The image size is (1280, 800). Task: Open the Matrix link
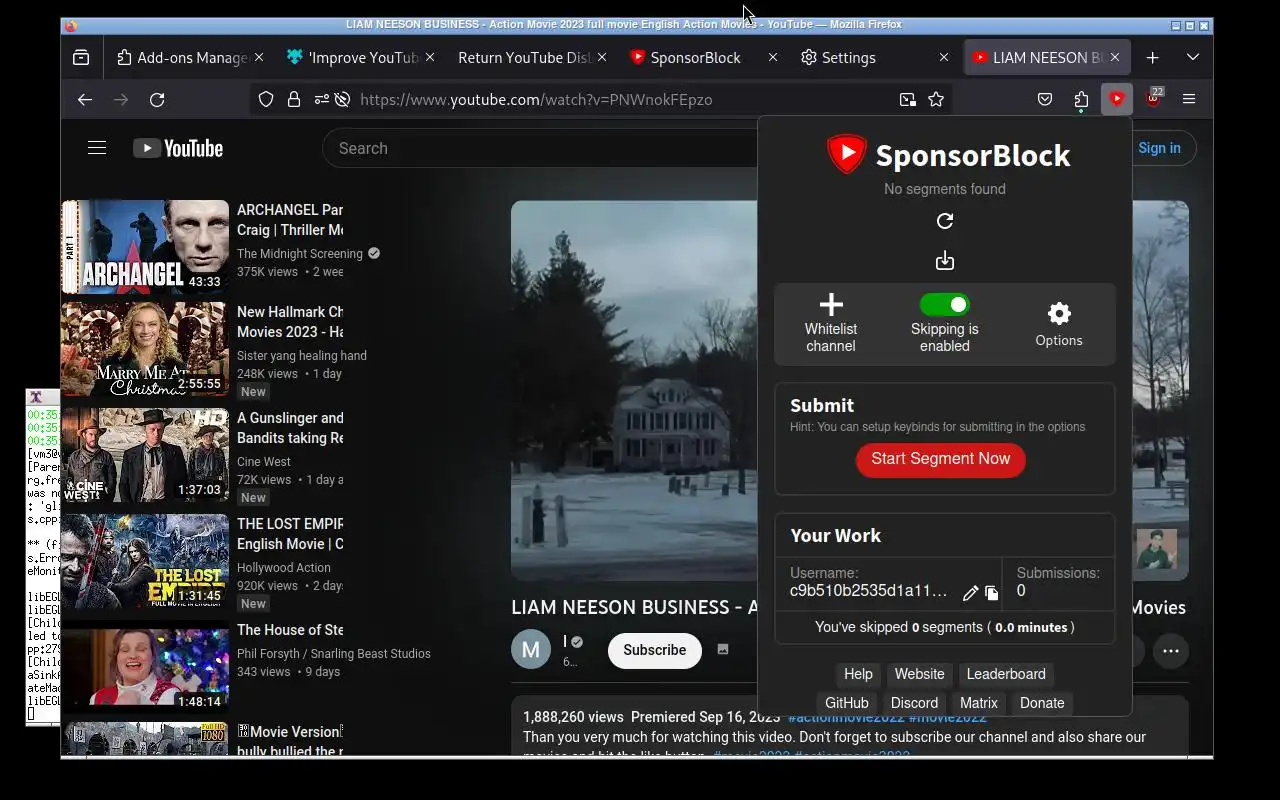pyautogui.click(x=979, y=703)
